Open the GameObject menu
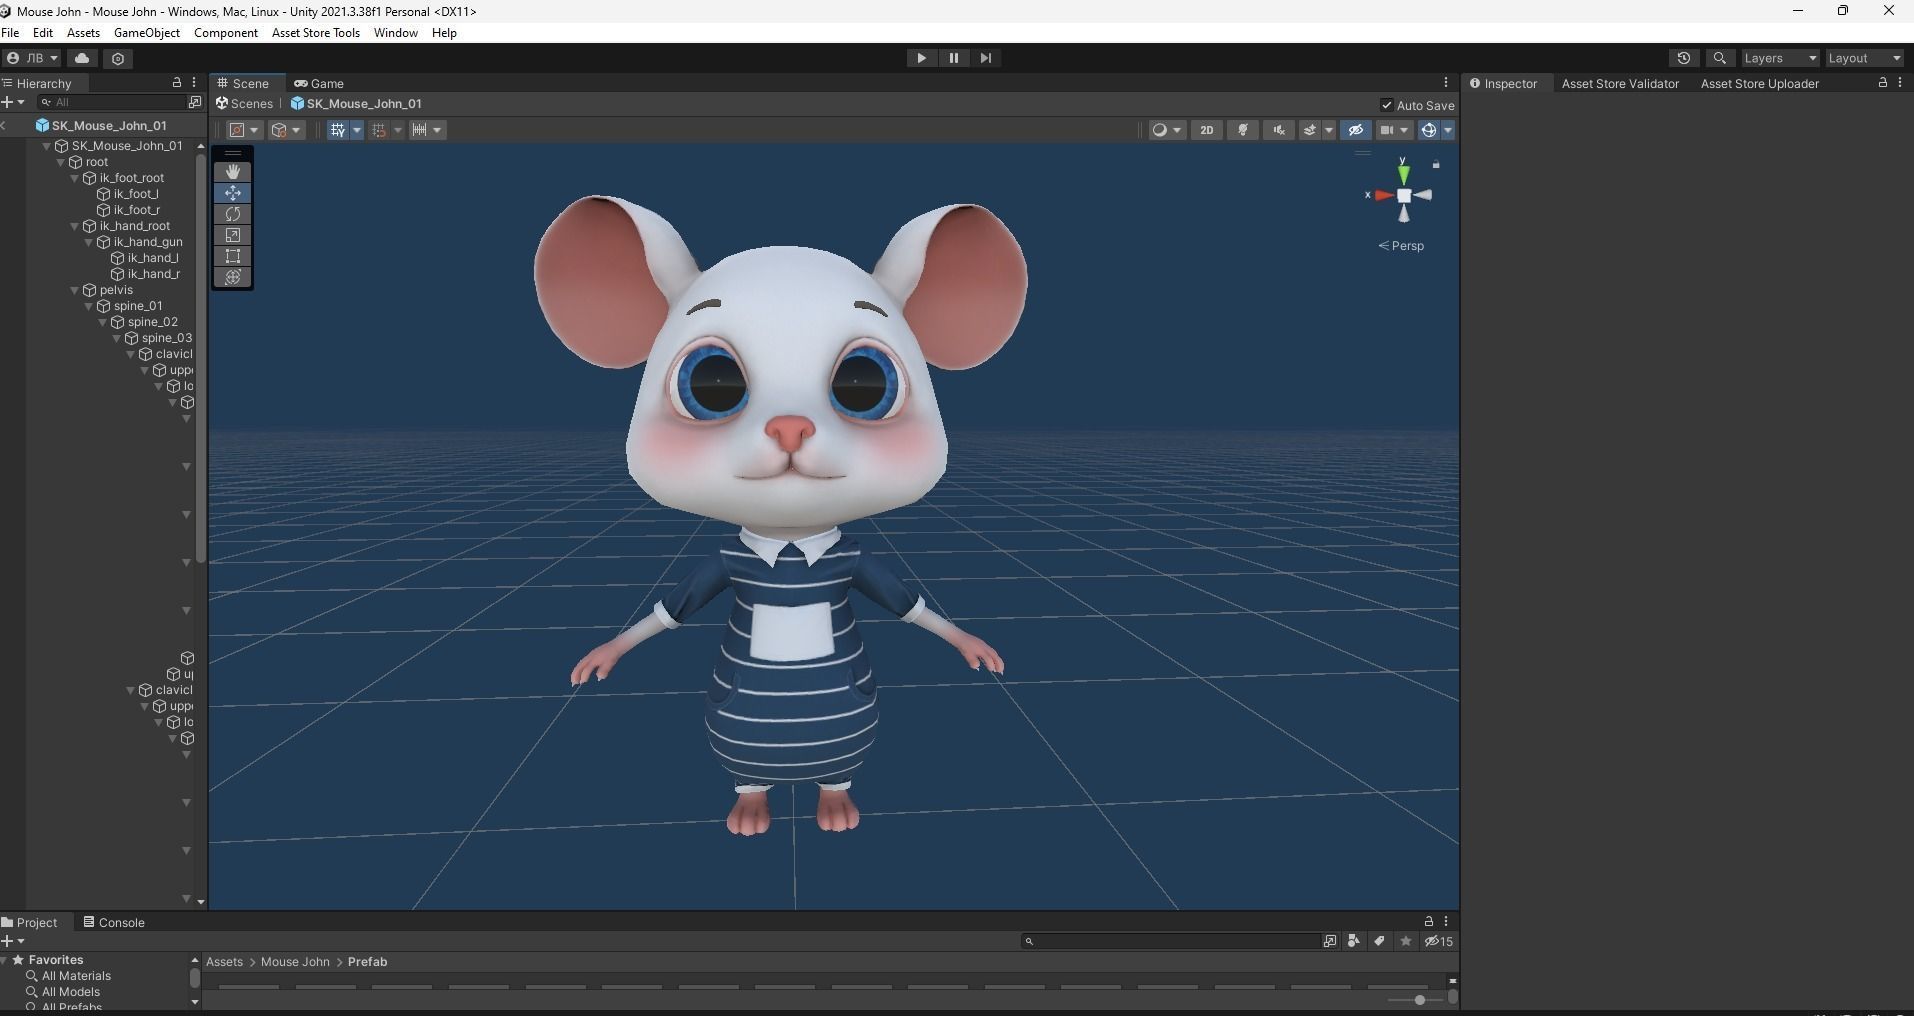 click(147, 33)
